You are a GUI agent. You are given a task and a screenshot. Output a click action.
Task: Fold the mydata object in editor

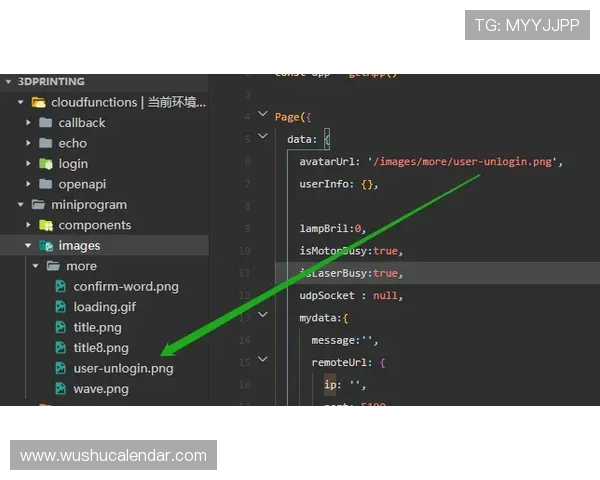pyautogui.click(x=263, y=315)
